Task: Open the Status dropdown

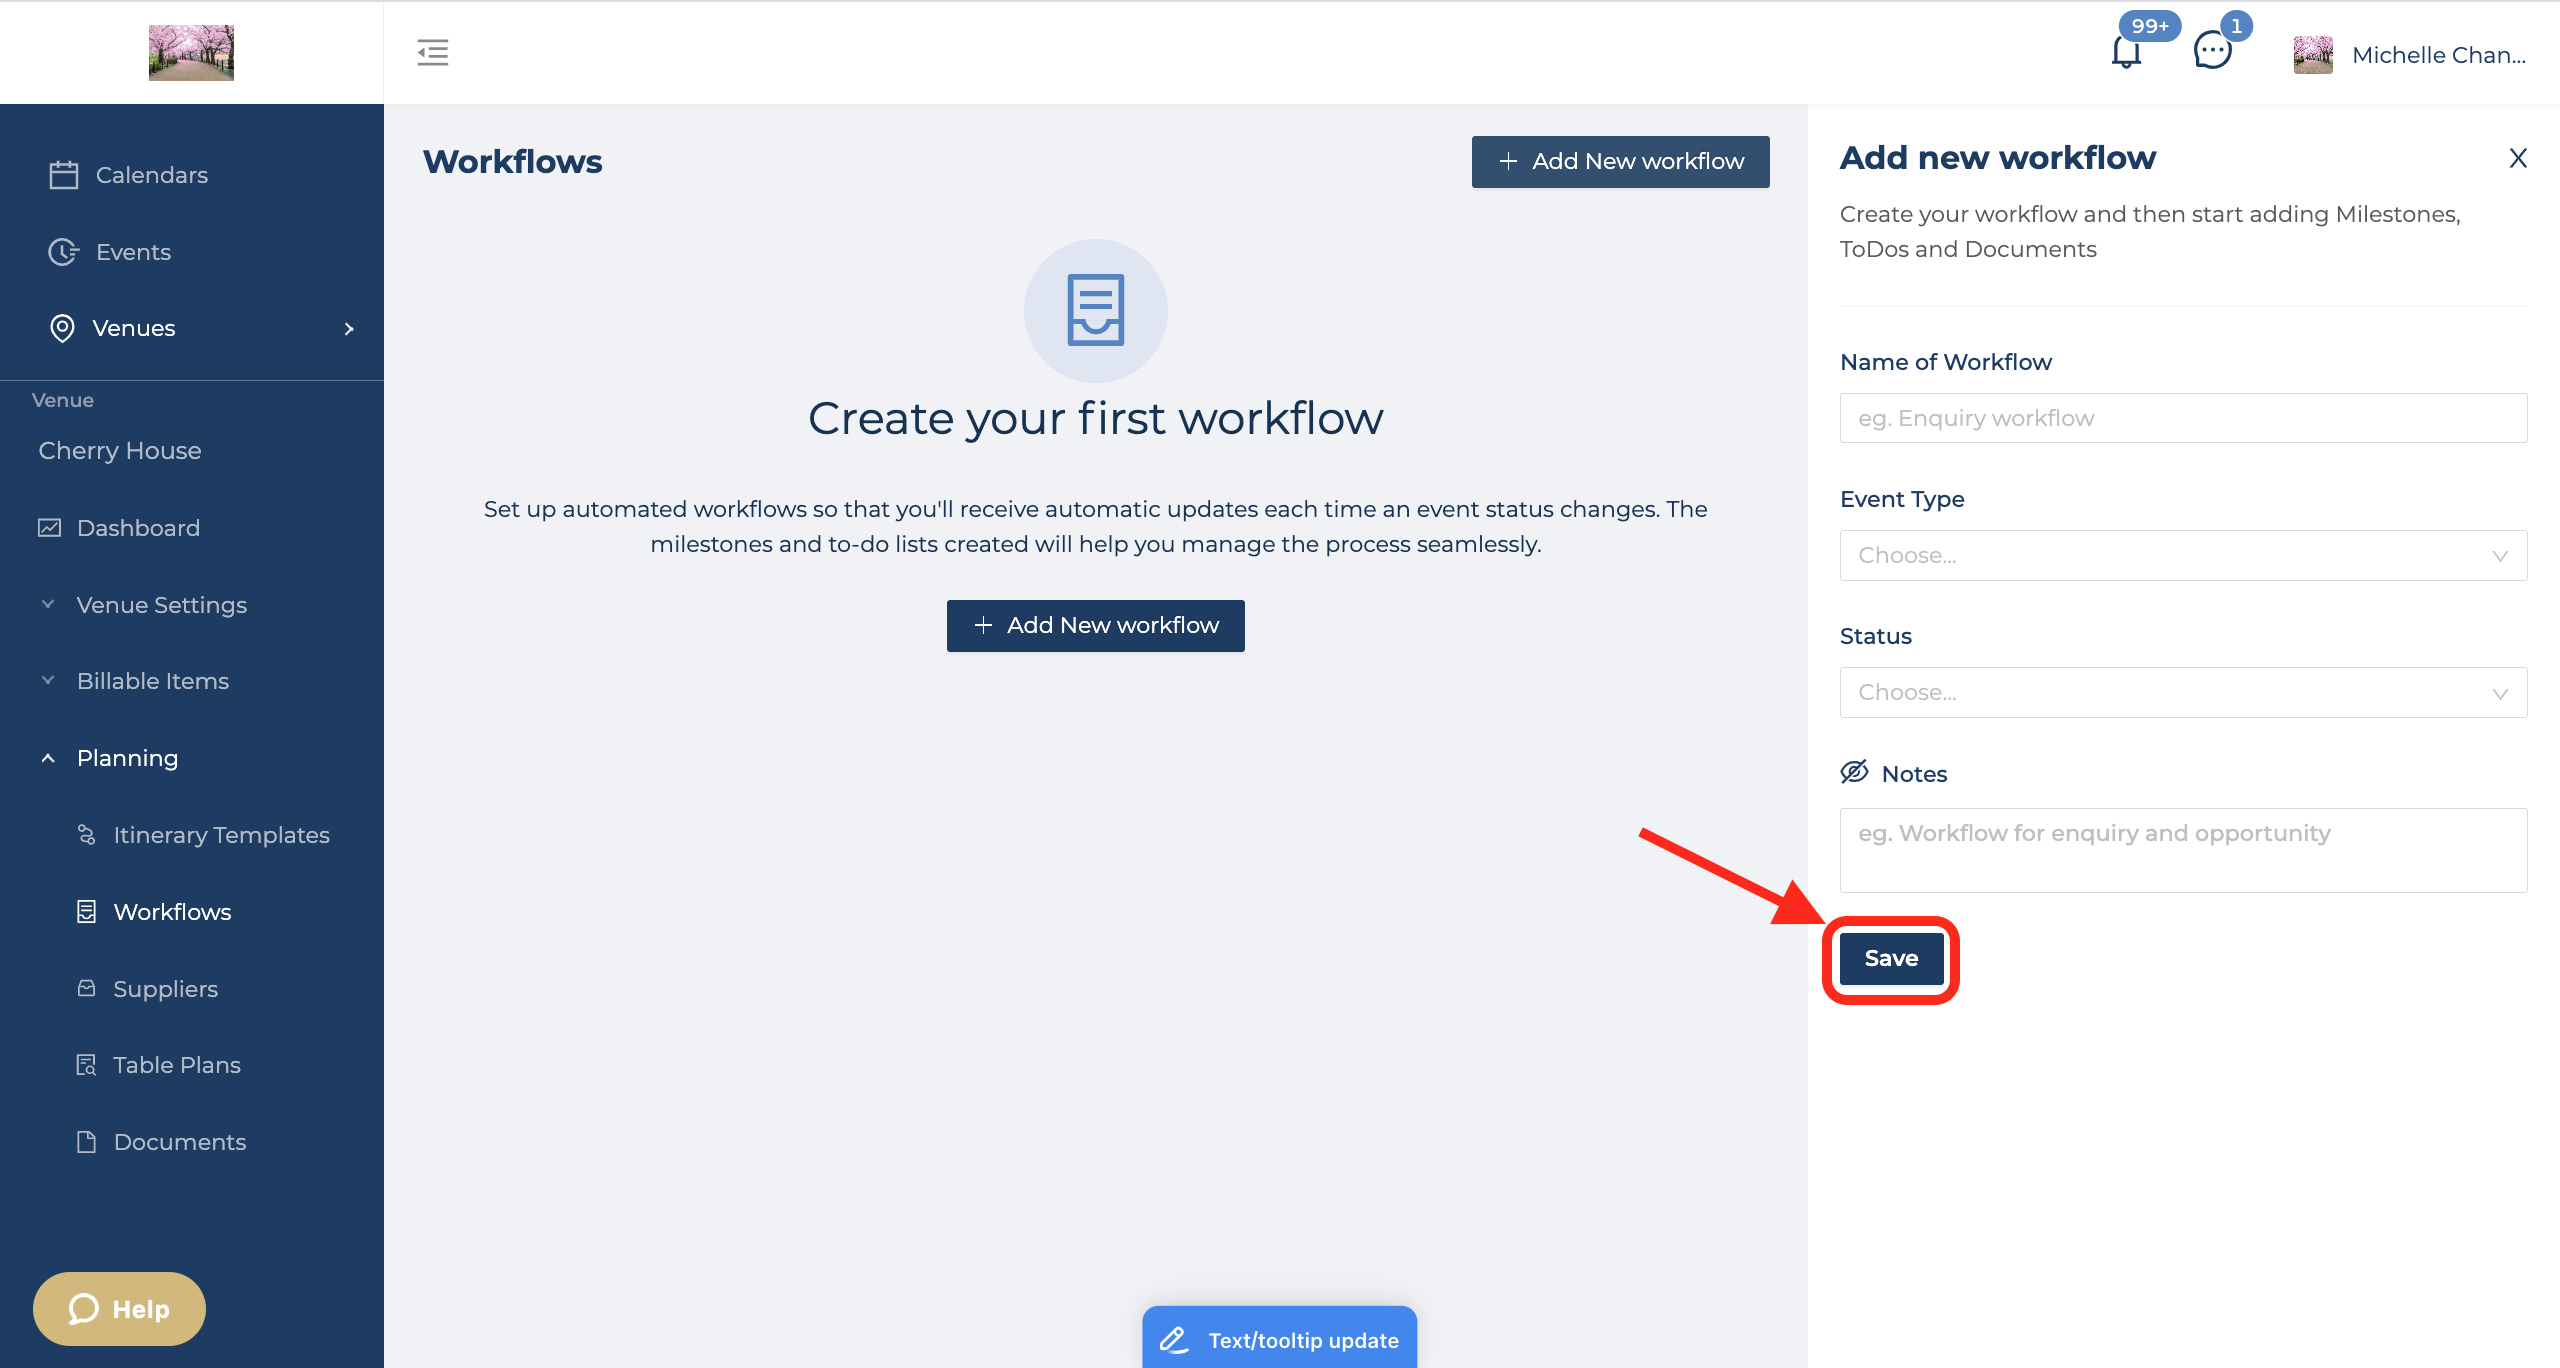Action: [2183, 692]
